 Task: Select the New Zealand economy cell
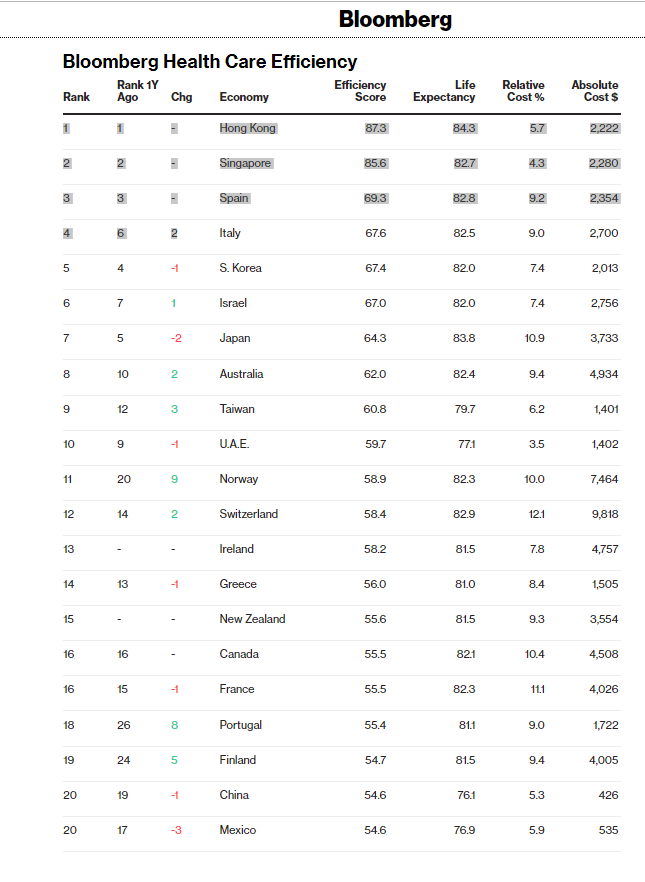click(x=252, y=619)
